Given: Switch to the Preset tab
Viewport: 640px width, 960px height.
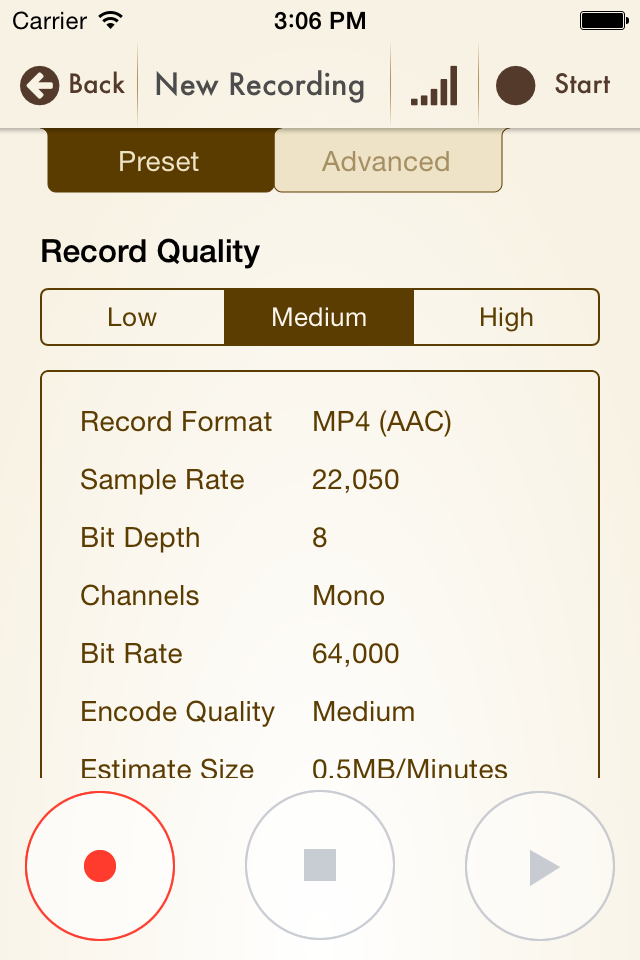Looking at the screenshot, I should click(x=160, y=161).
